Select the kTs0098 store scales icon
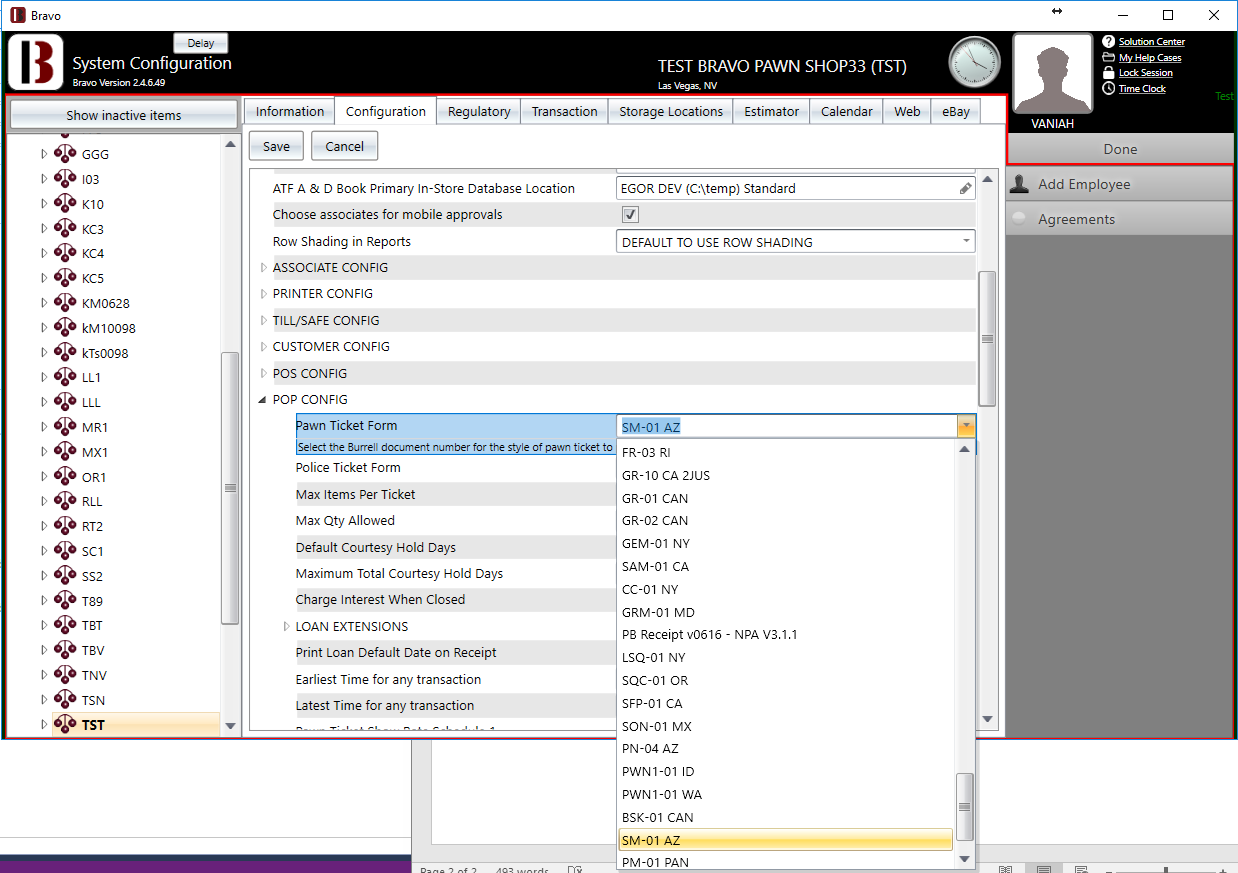The height and width of the screenshot is (873, 1238). coord(66,353)
